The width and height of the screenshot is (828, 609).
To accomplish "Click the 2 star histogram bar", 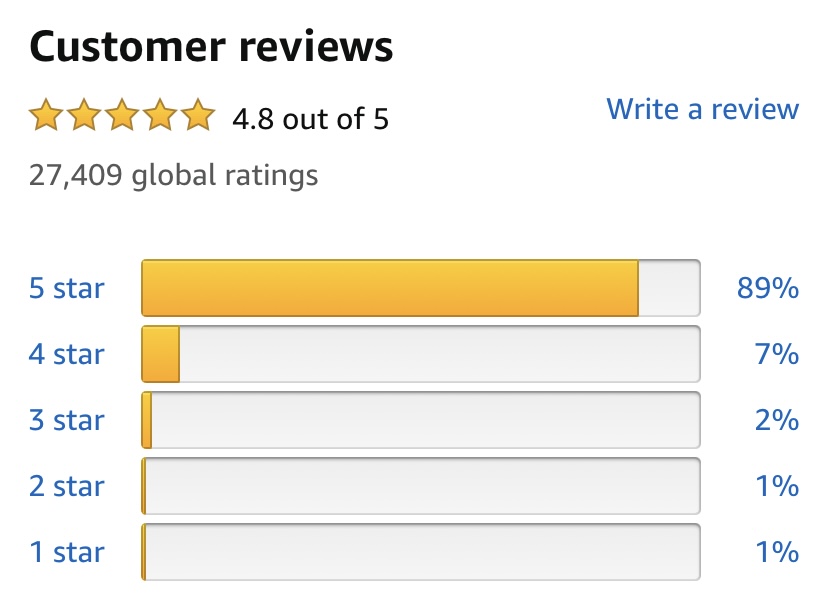I will click(x=421, y=486).
